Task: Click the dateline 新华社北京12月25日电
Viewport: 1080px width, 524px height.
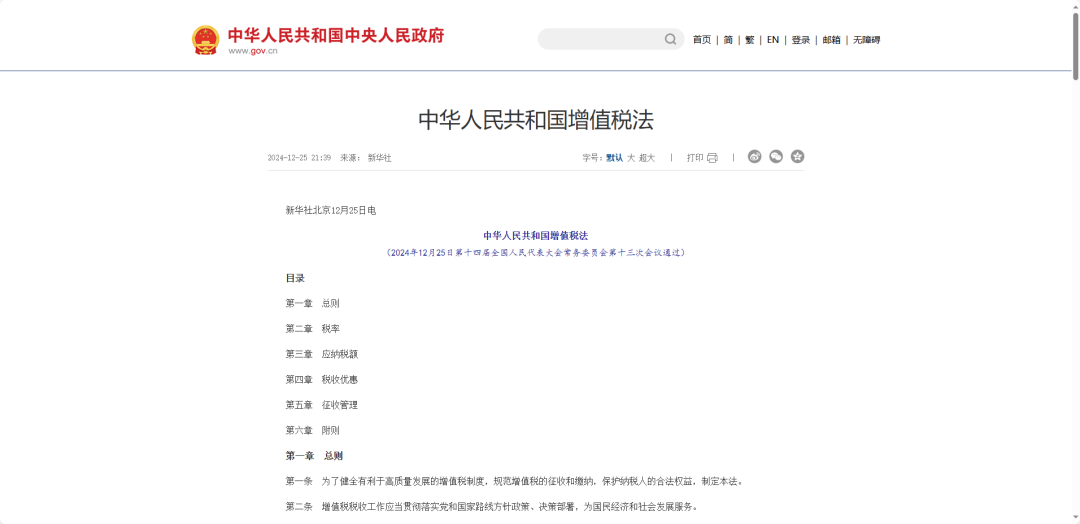Action: click(331, 211)
